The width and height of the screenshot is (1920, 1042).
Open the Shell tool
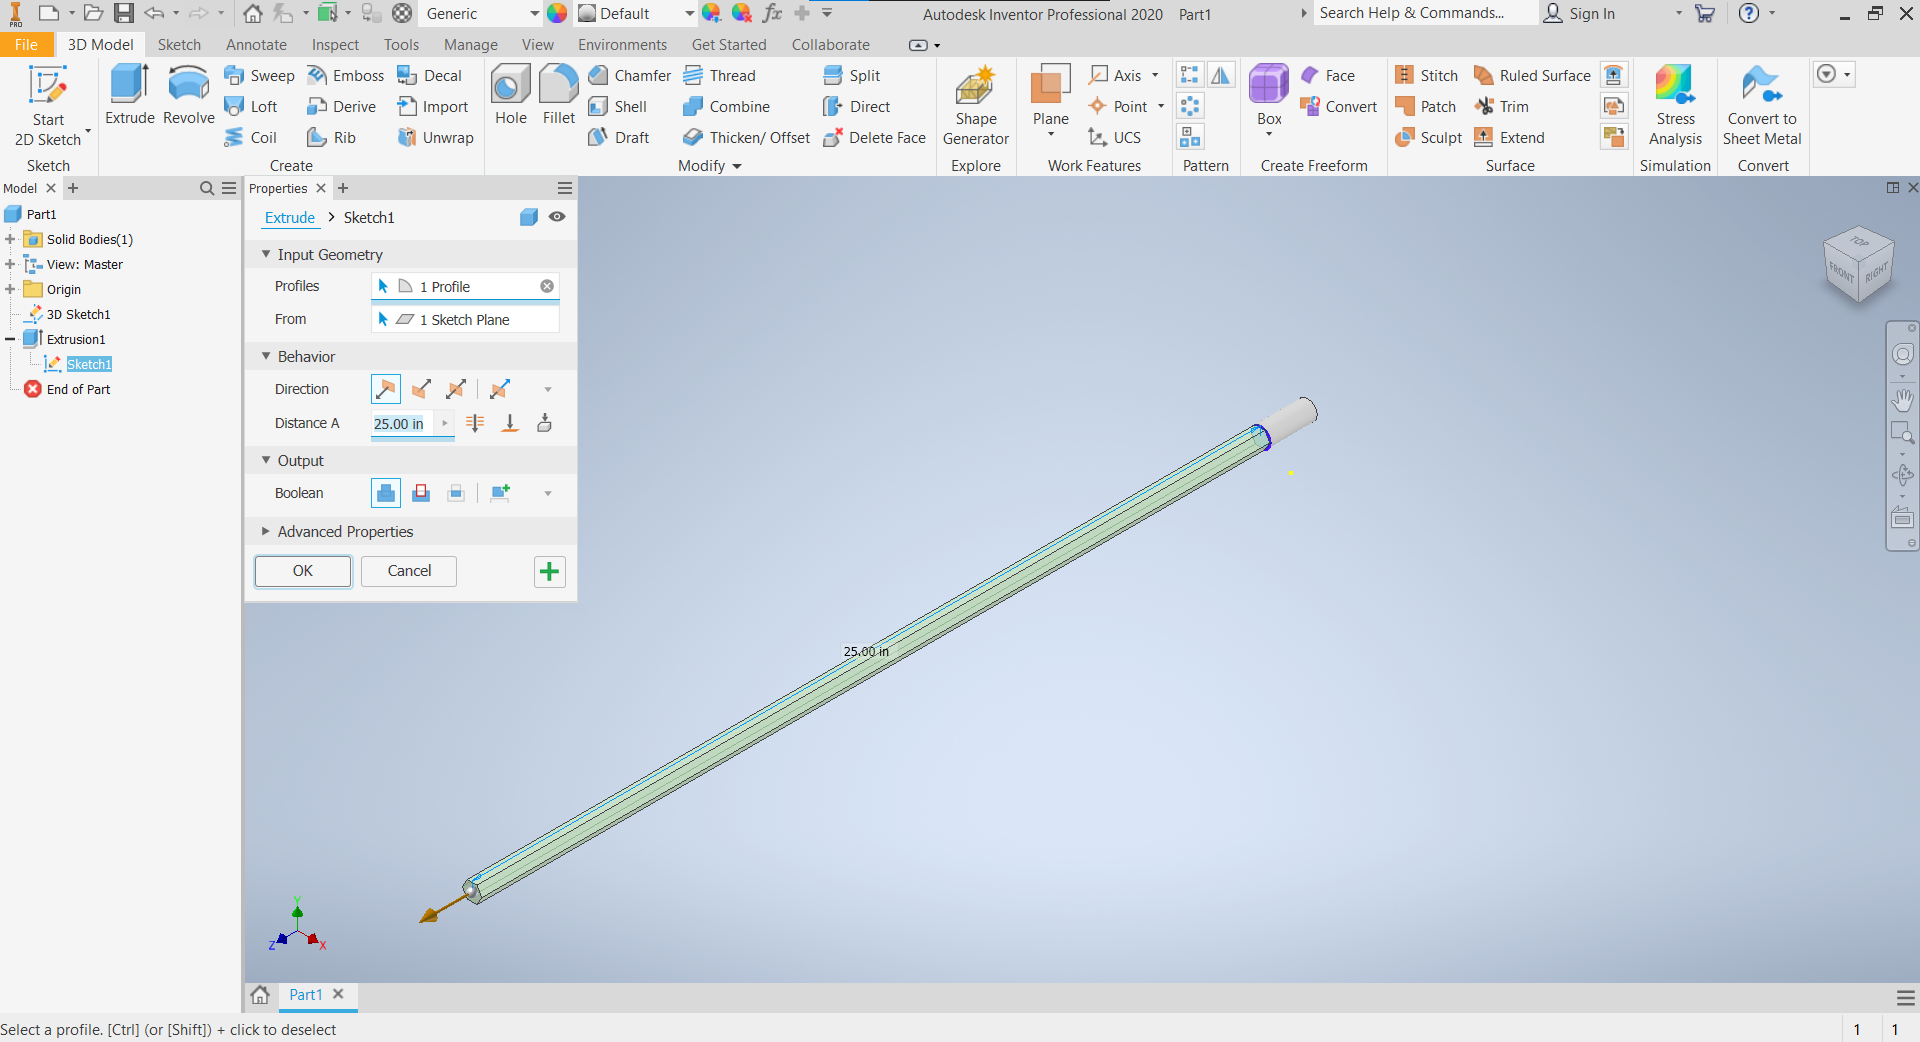point(618,107)
